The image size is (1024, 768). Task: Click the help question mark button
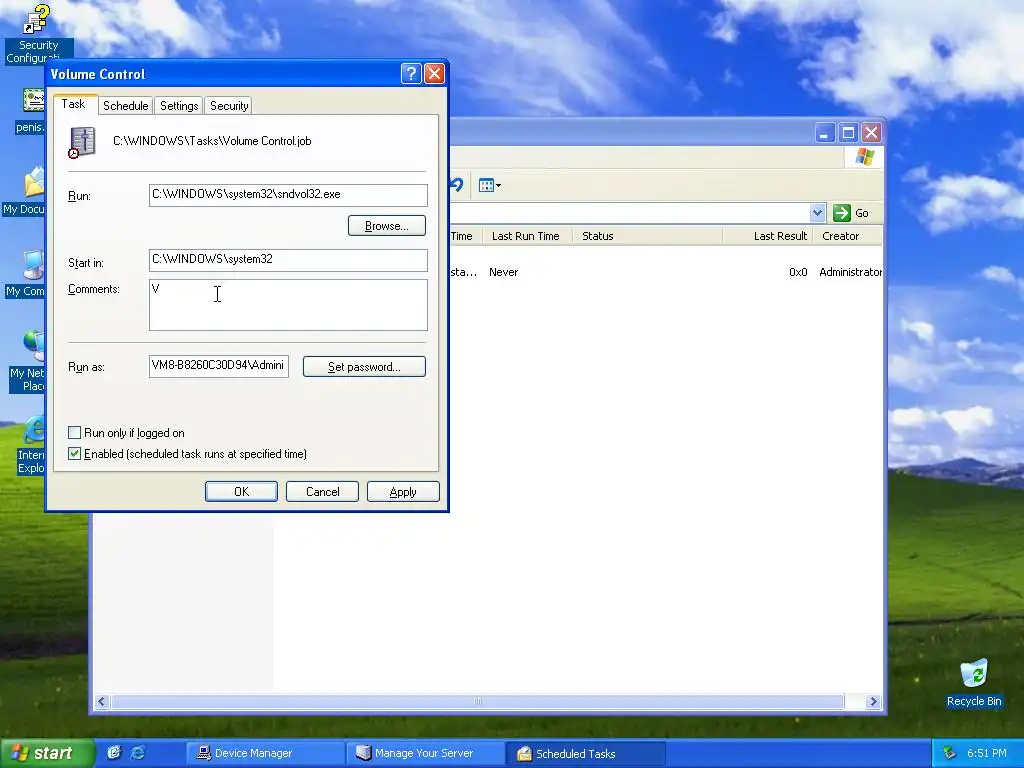[411, 74]
